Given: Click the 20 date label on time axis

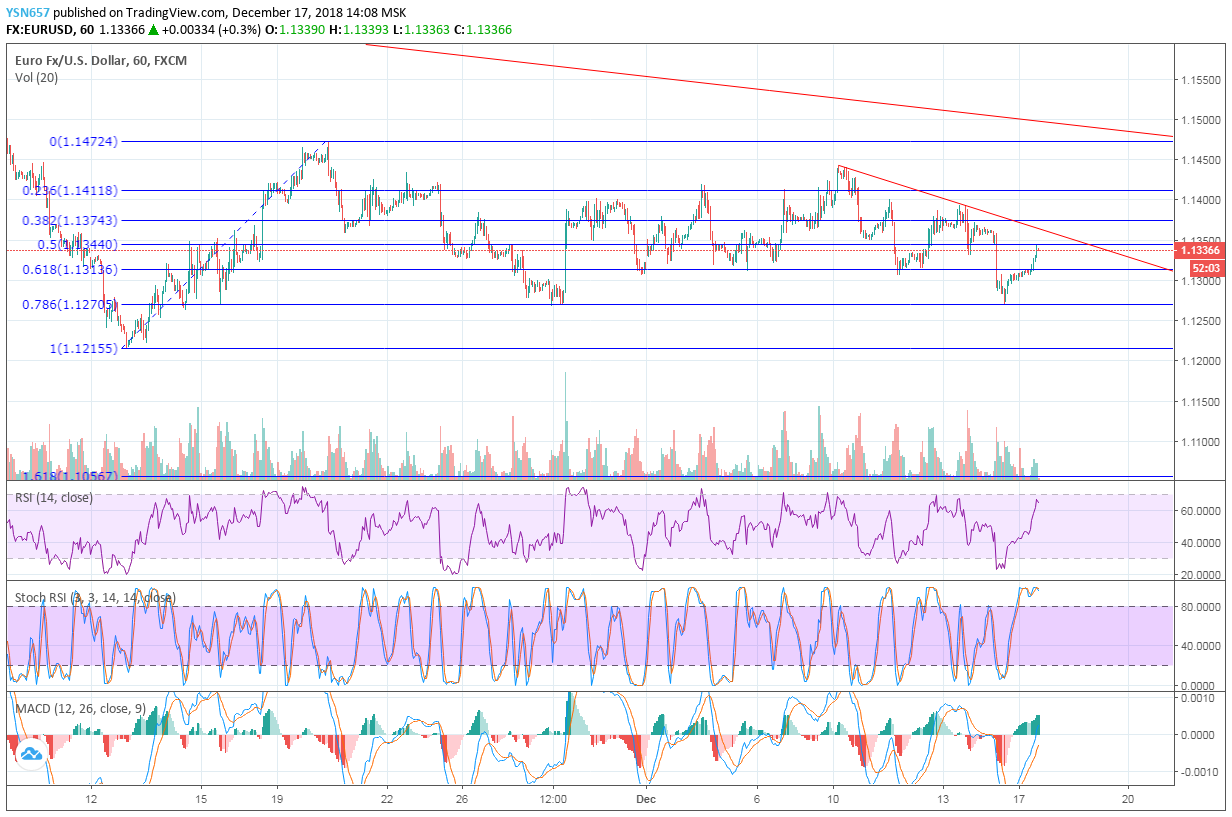Looking at the screenshot, I should [x=1128, y=800].
